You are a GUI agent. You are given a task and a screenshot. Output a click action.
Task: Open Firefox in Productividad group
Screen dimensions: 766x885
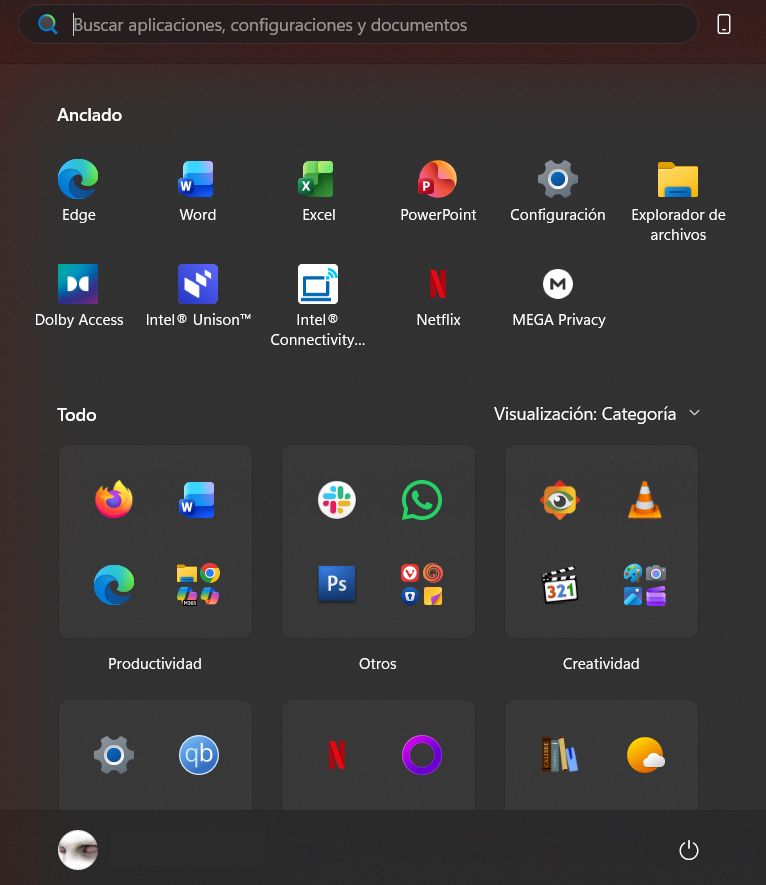[x=113, y=500]
